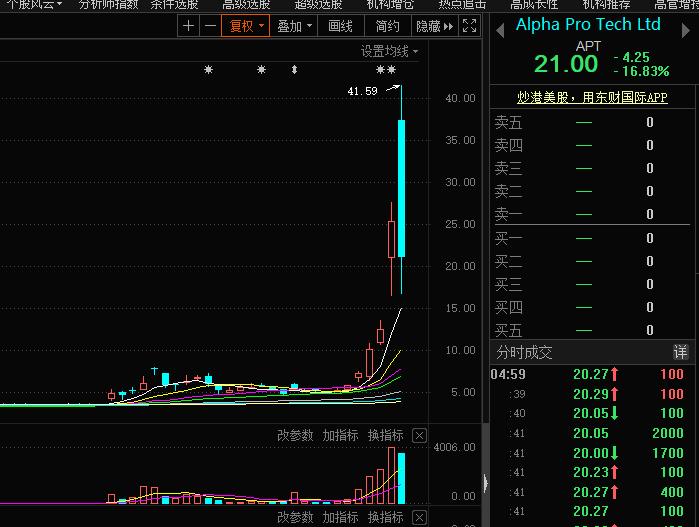Click the cyan volume bar at right

tap(401, 478)
